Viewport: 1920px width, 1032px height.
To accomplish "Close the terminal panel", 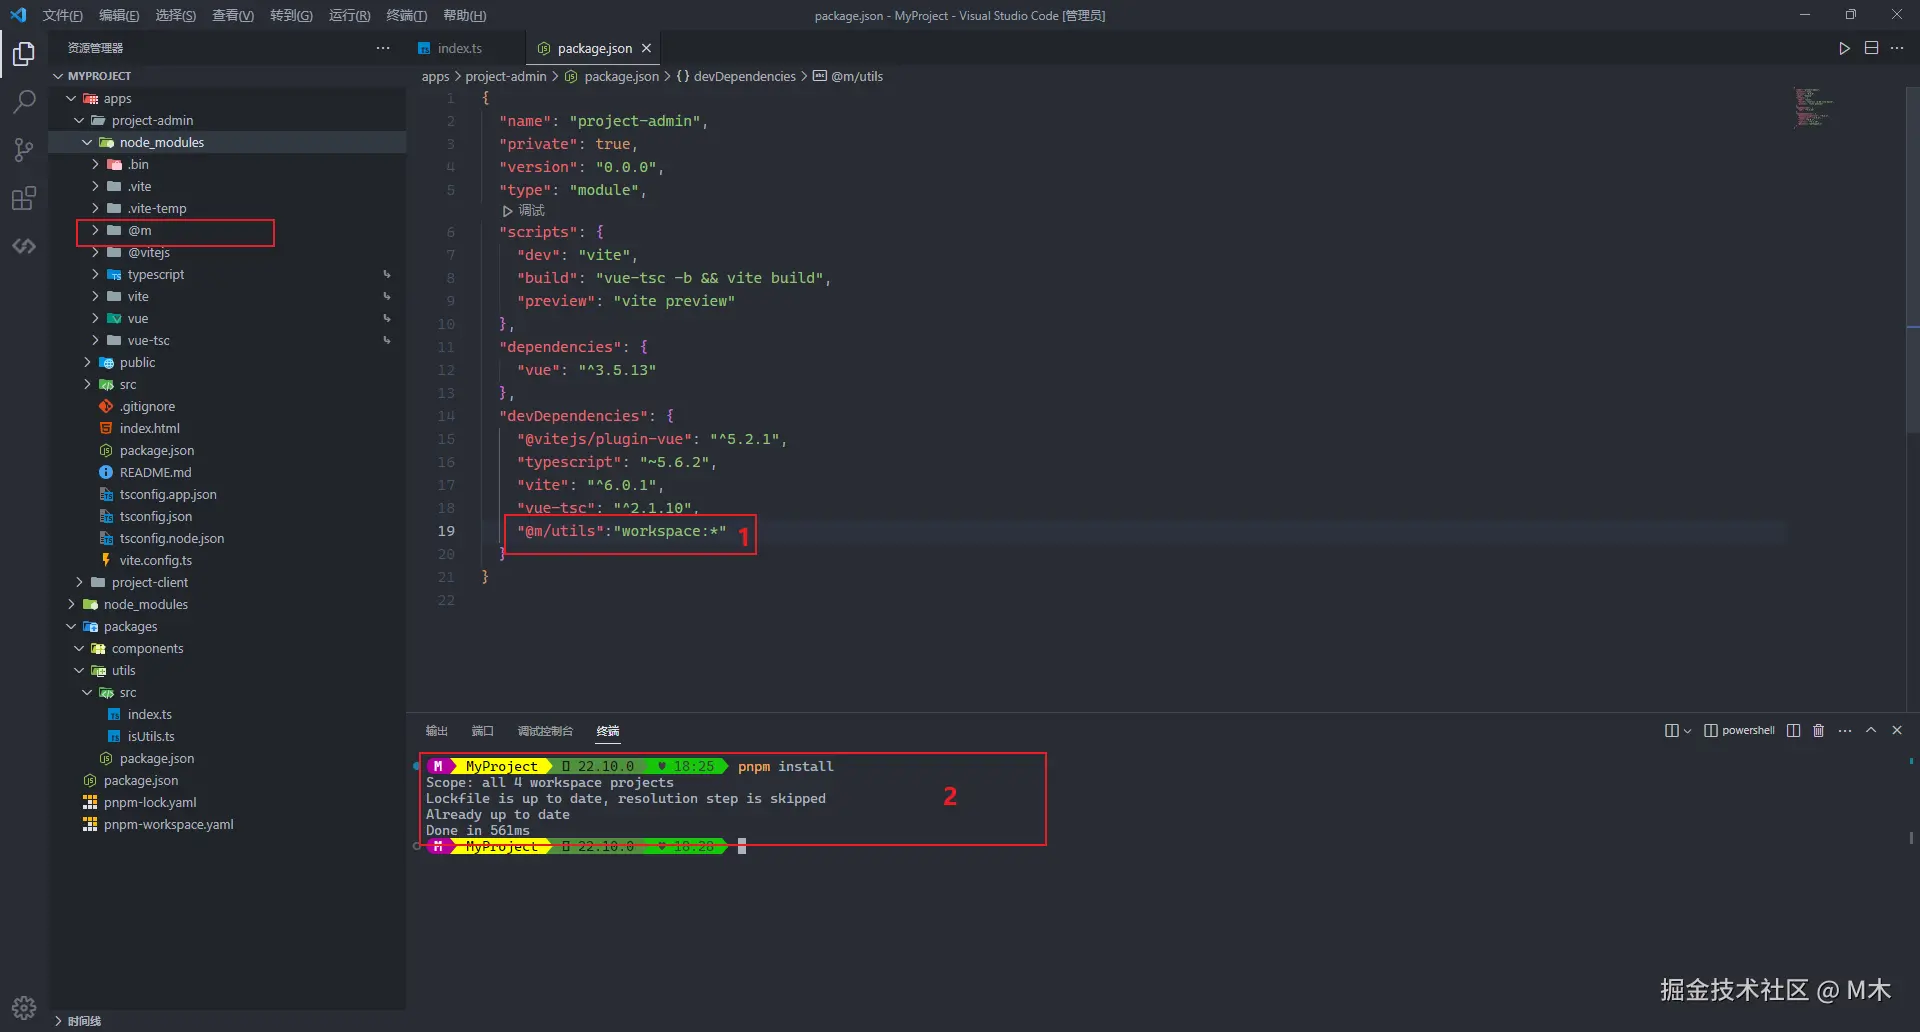I will click(1897, 730).
